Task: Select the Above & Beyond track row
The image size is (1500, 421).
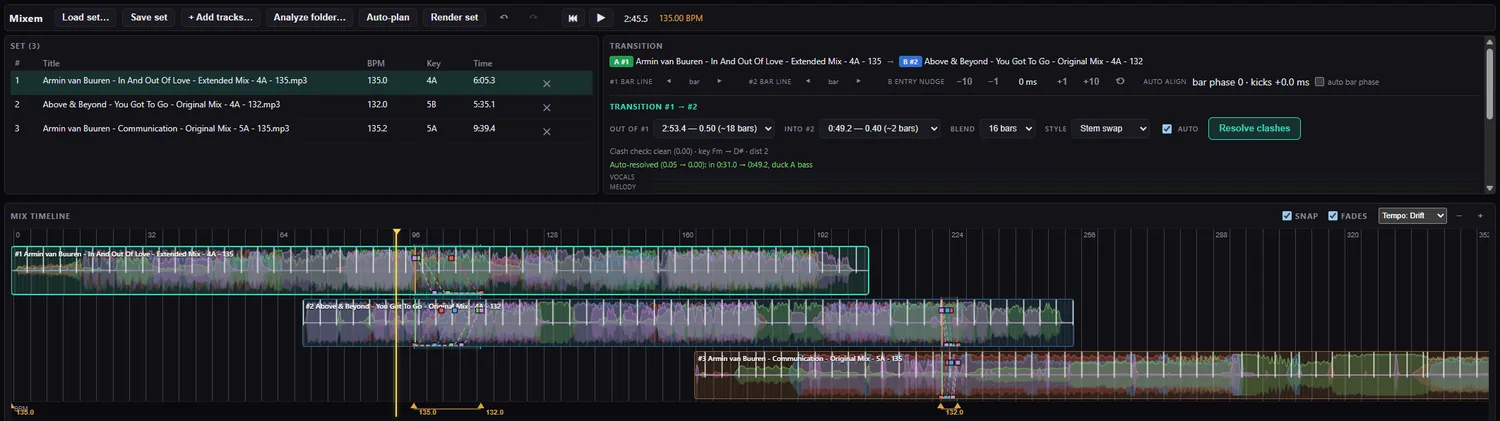Action: pyautogui.click(x=299, y=107)
